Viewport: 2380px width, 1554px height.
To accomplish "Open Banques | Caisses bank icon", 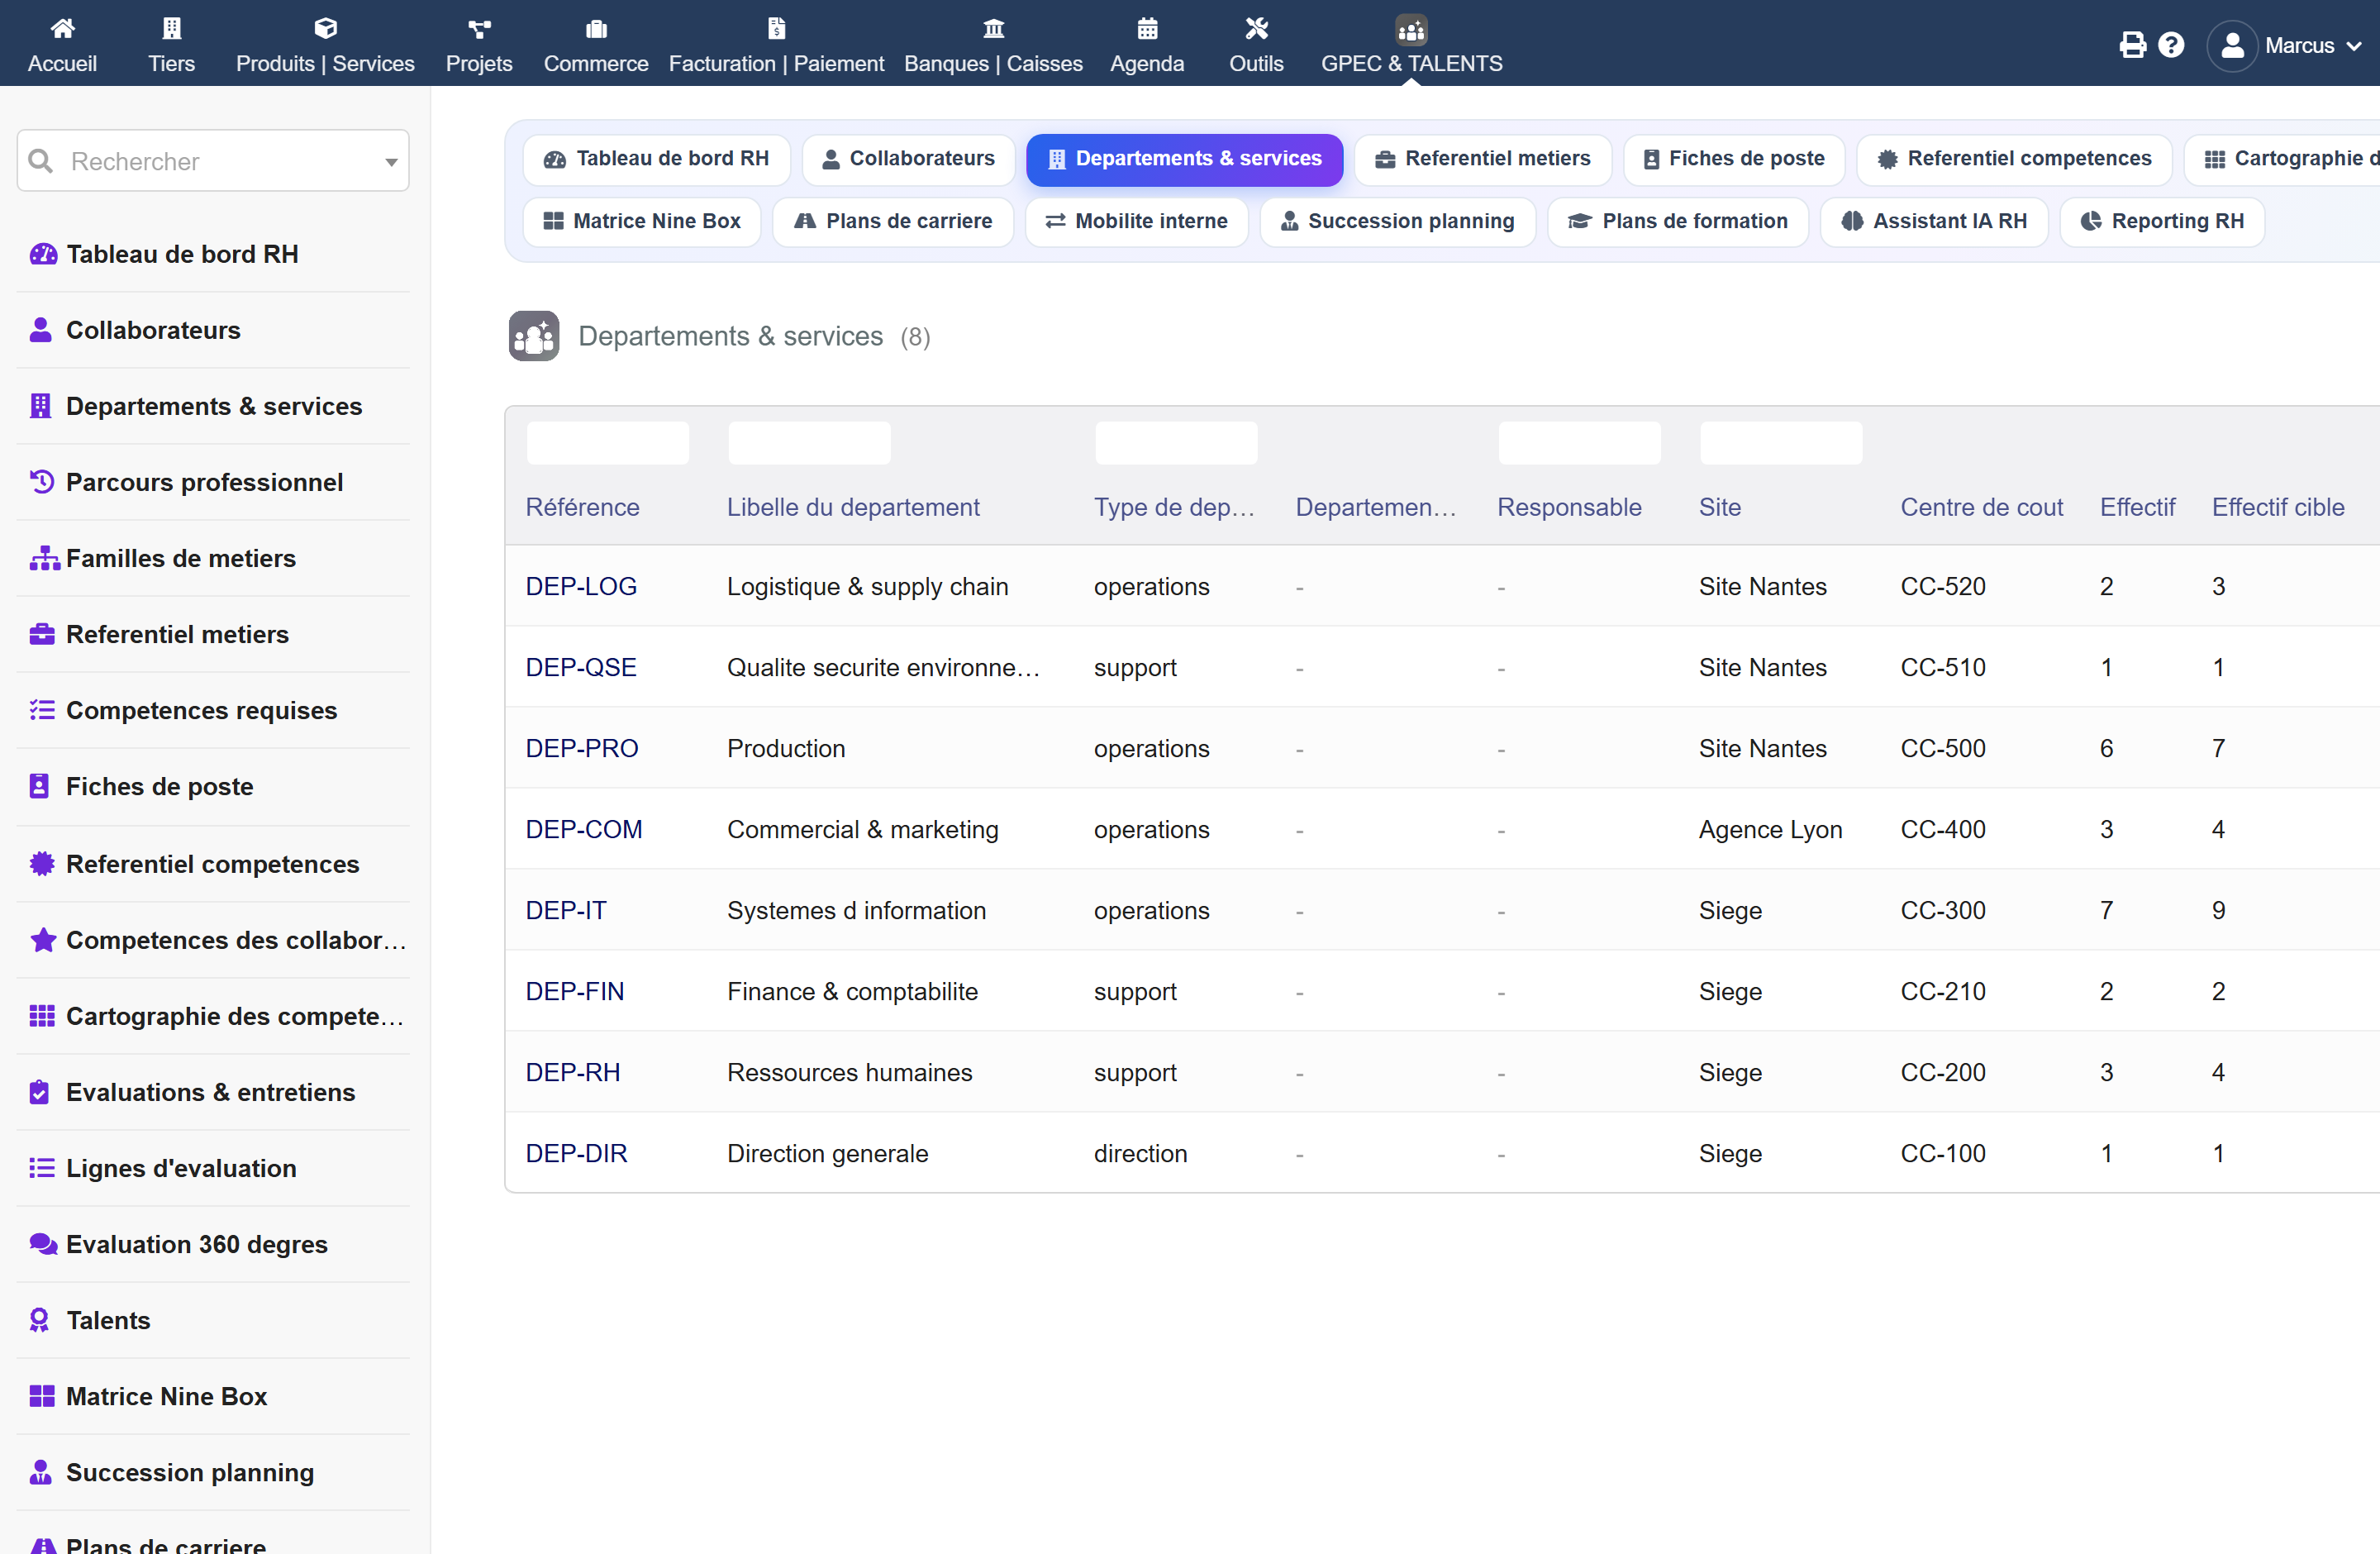I will [x=993, y=28].
